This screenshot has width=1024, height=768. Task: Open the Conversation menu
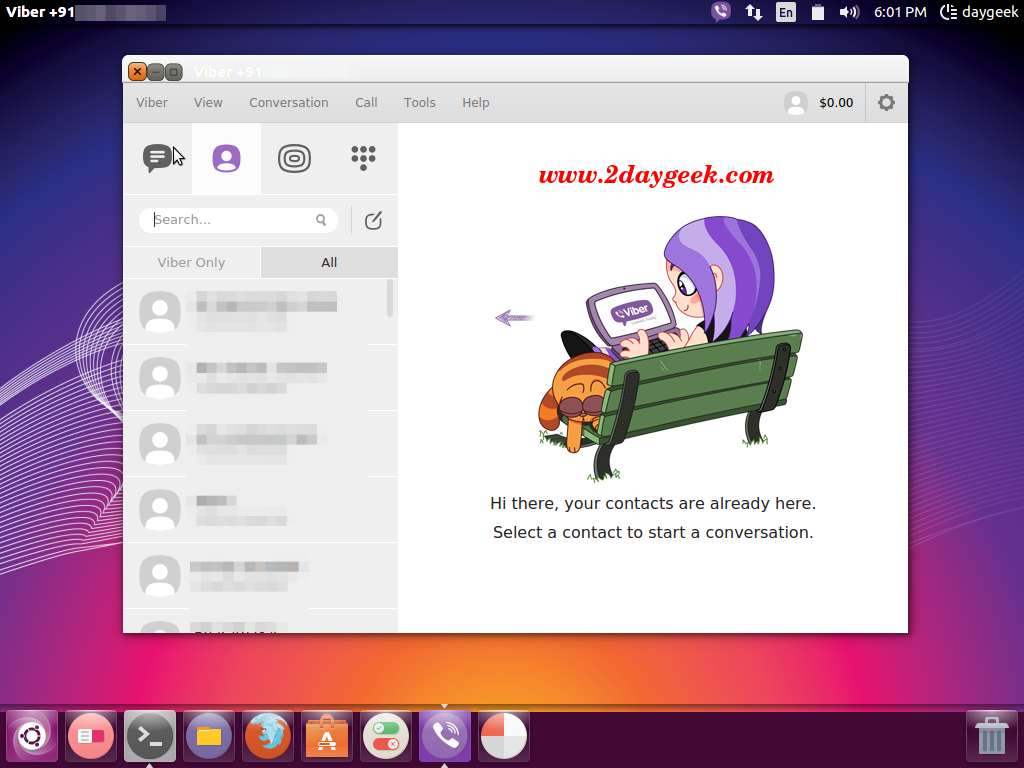coord(289,103)
